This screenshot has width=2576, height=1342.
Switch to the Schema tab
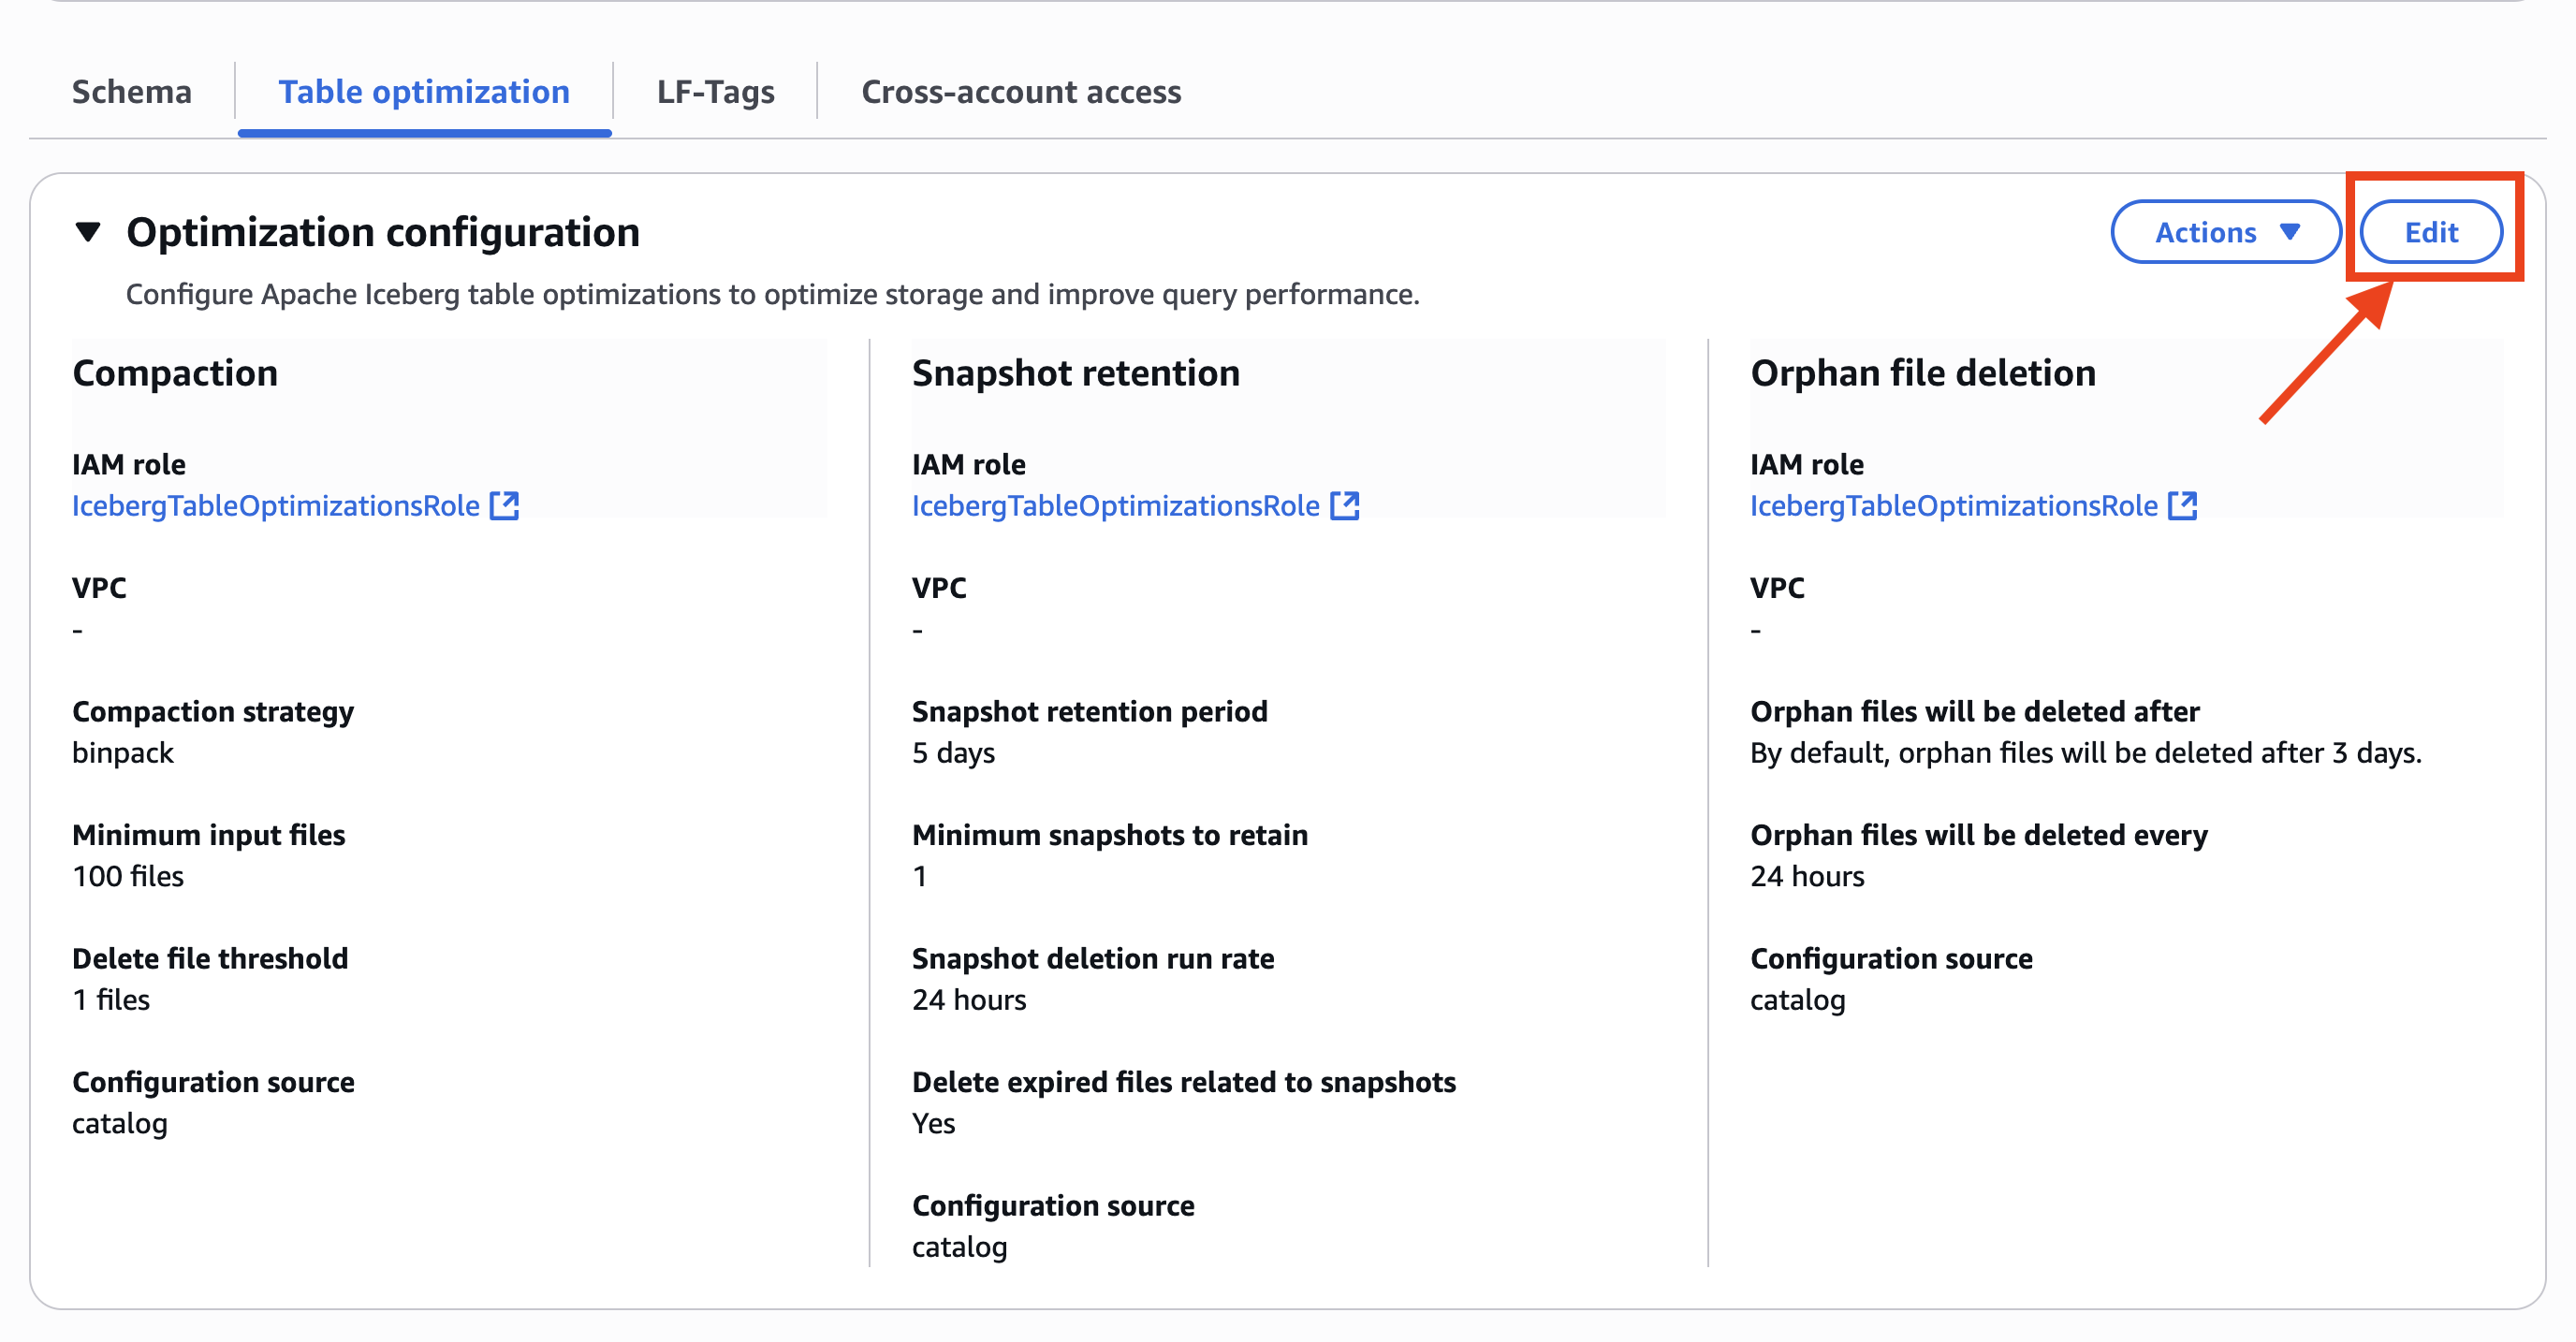[131, 91]
